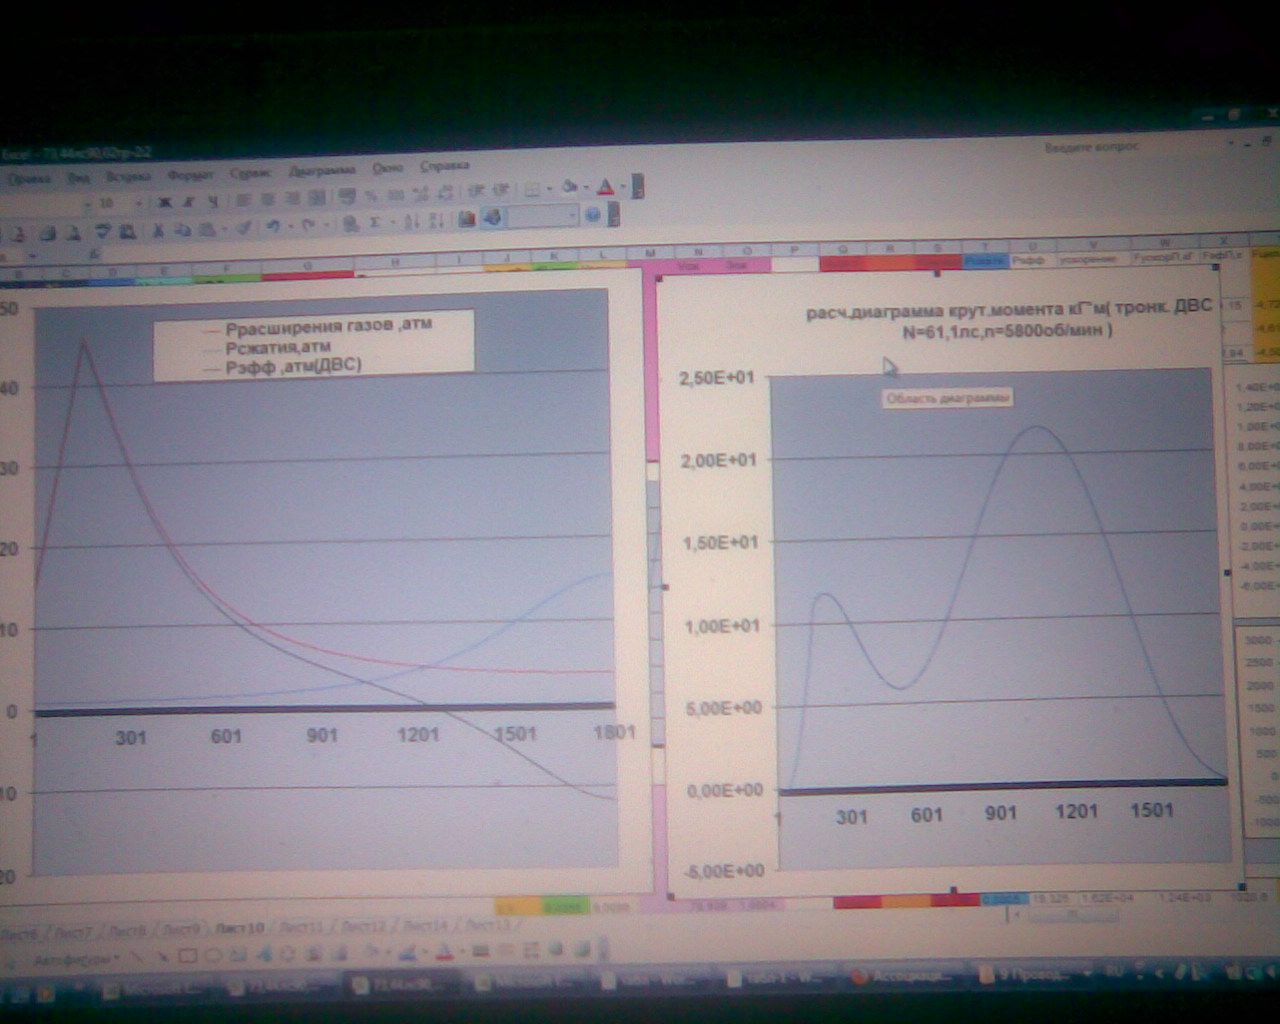The height and width of the screenshot is (1024, 1280).
Task: Open the Справка menu
Action: [x=444, y=166]
